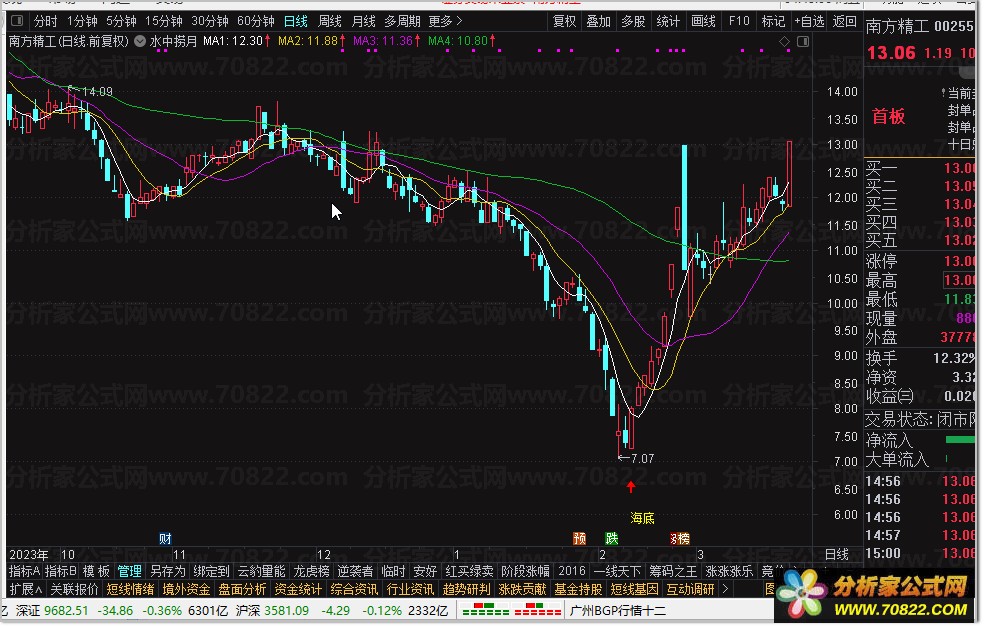Open the 短线基因 tab

click(634, 590)
